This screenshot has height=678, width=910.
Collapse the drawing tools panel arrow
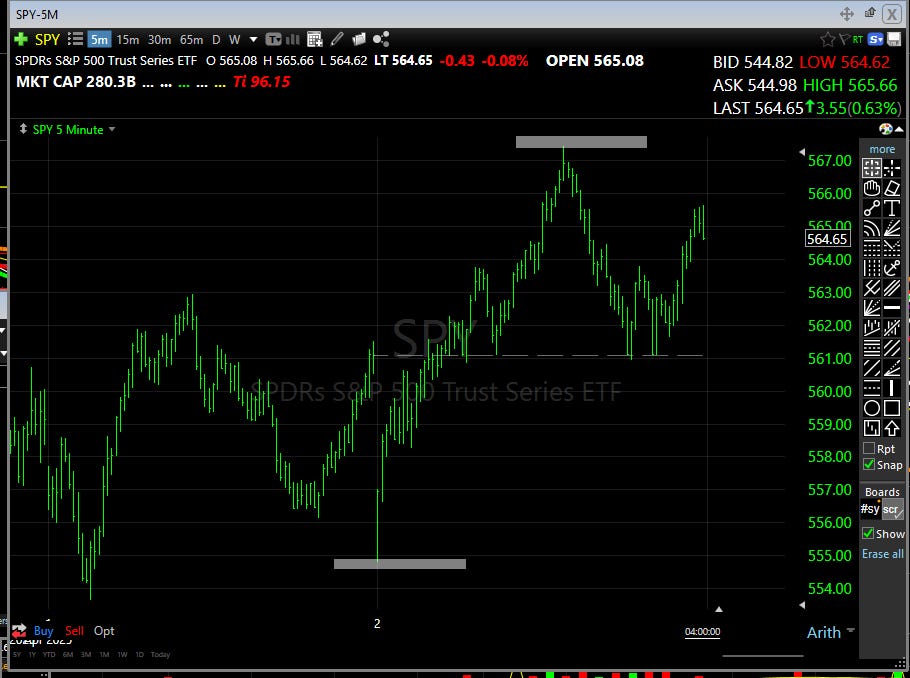coord(899,129)
